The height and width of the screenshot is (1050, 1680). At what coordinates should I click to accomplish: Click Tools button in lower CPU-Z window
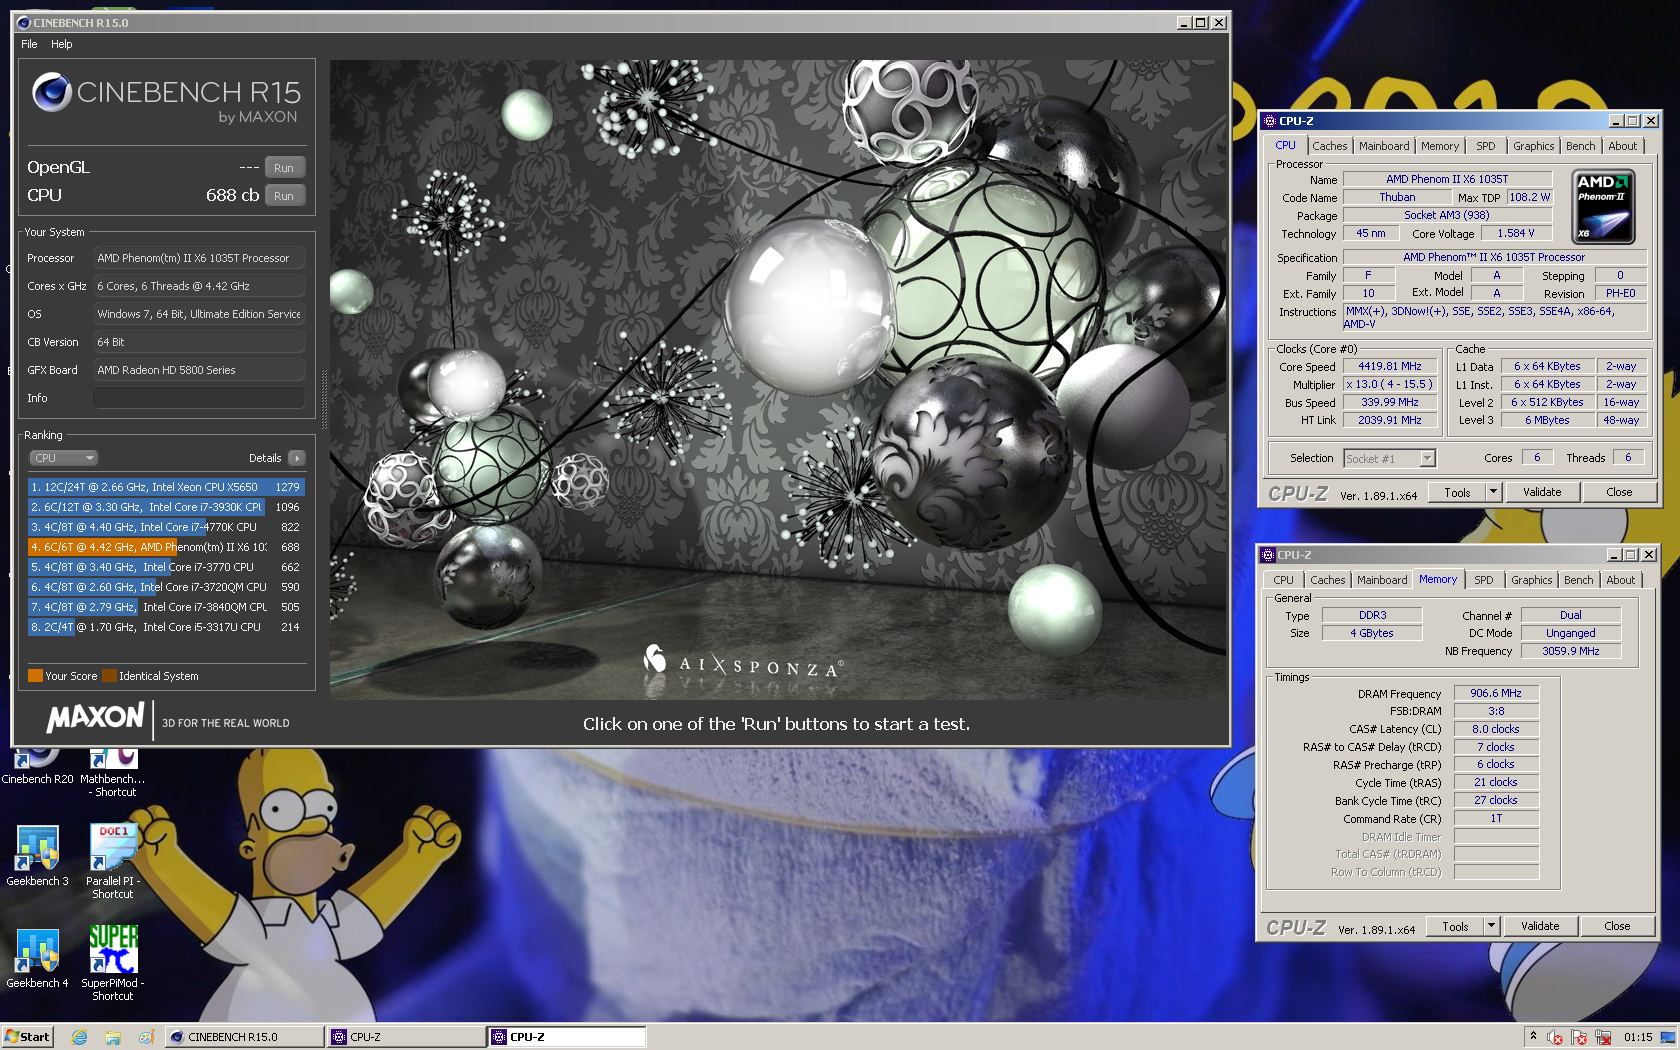(x=1455, y=926)
